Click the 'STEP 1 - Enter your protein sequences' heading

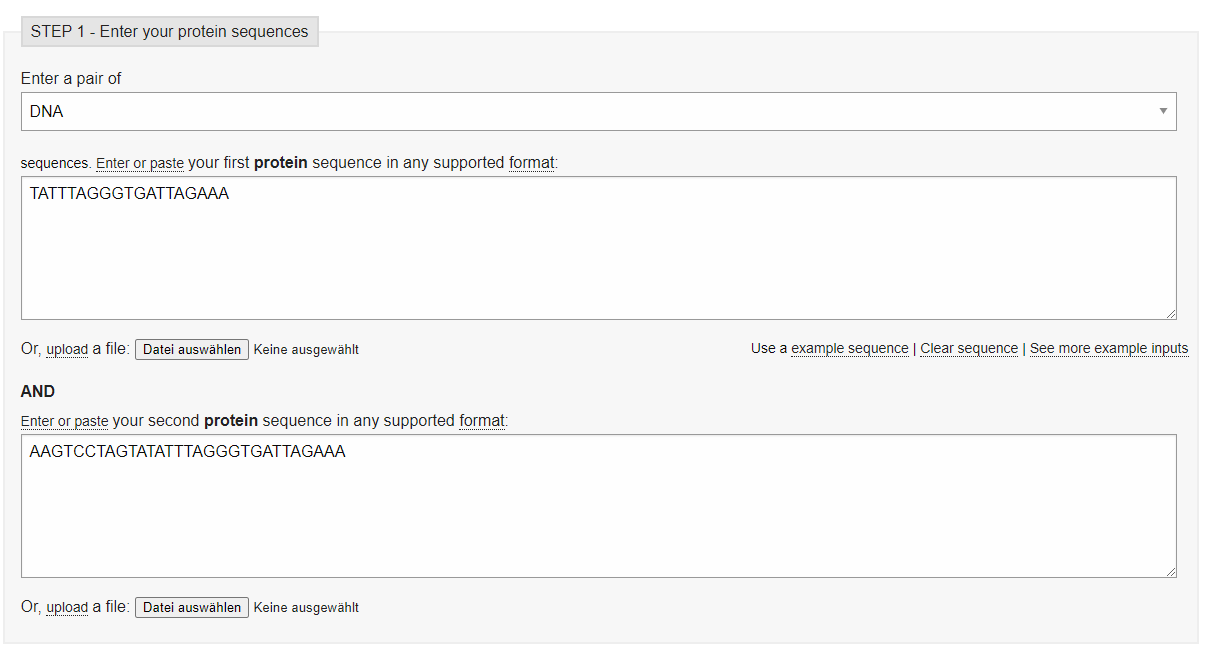click(x=169, y=31)
